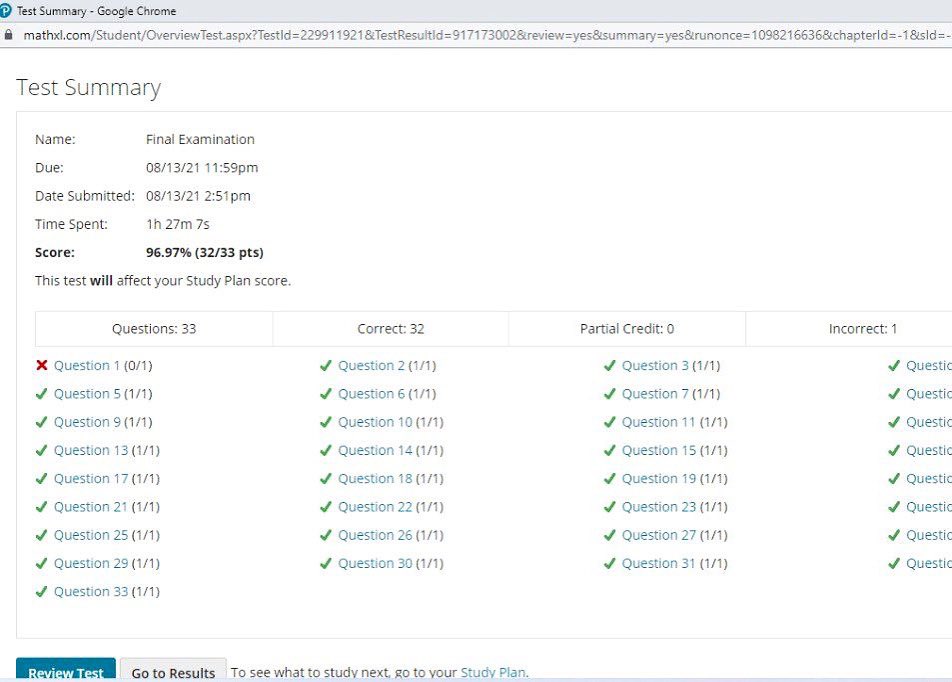Open Question 7 link
The image size is (952, 682).
coord(655,394)
